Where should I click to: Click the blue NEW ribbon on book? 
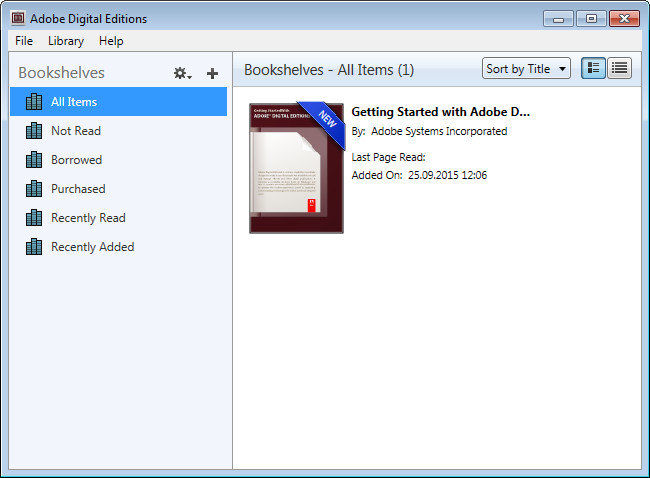(327, 117)
